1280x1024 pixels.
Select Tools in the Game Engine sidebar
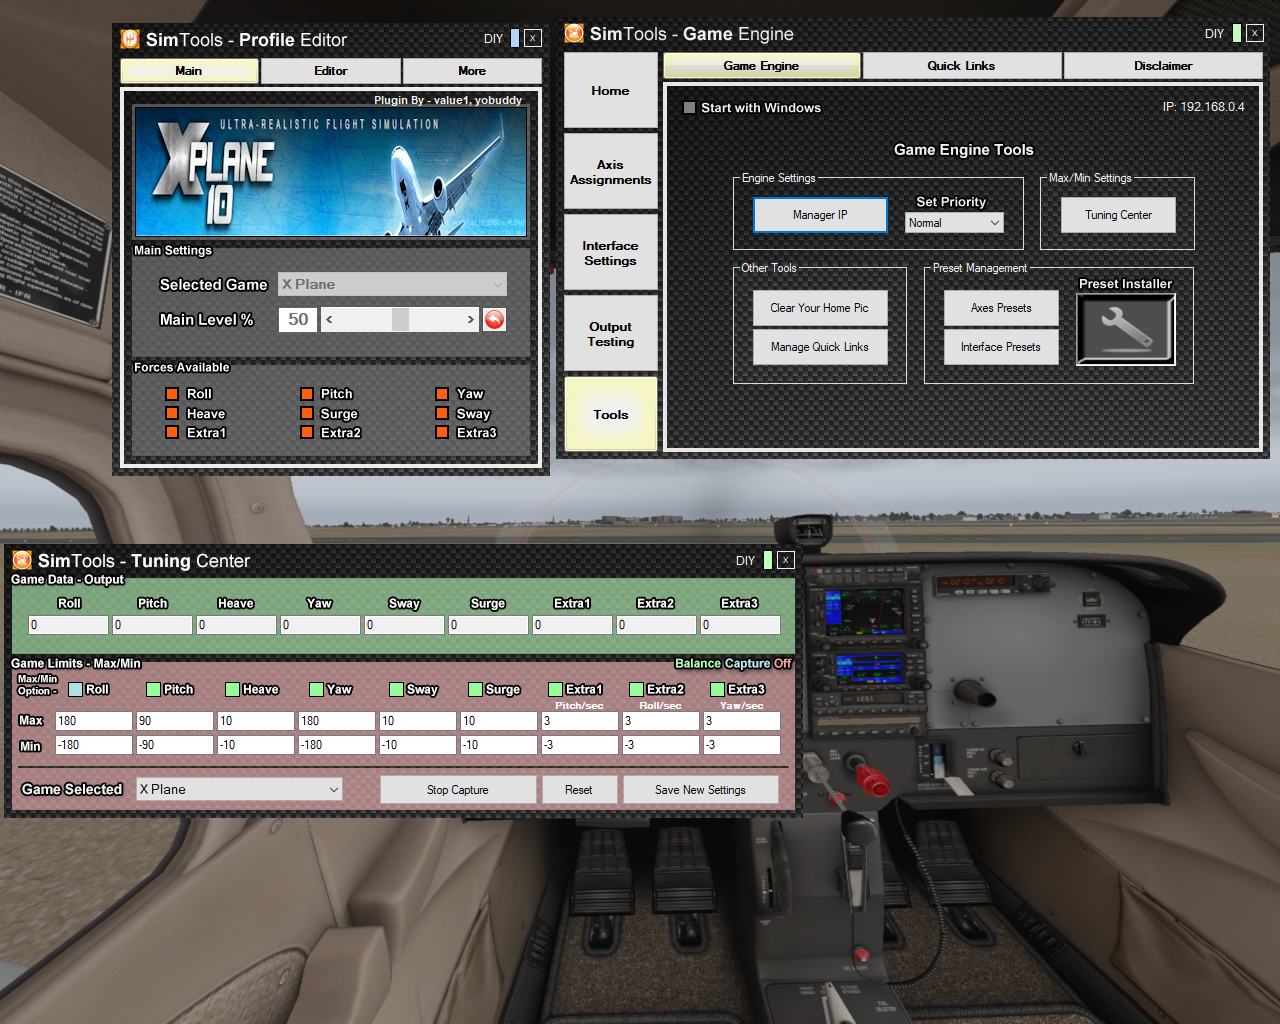(610, 414)
